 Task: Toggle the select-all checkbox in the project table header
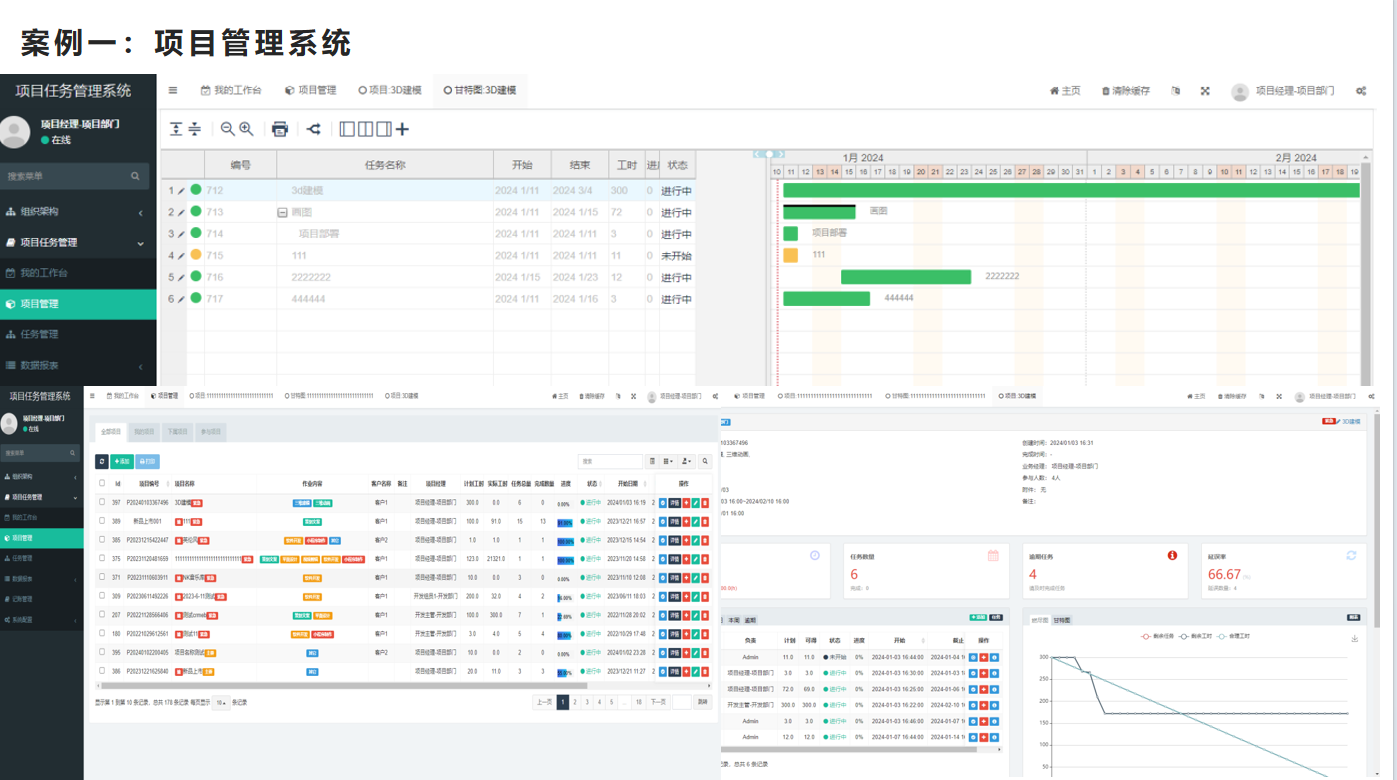click(101, 483)
